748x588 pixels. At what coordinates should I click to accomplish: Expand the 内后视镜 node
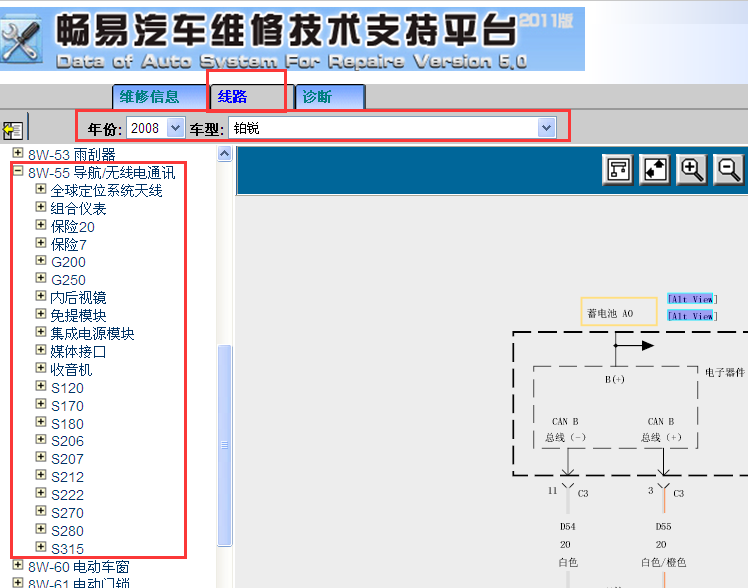point(41,296)
